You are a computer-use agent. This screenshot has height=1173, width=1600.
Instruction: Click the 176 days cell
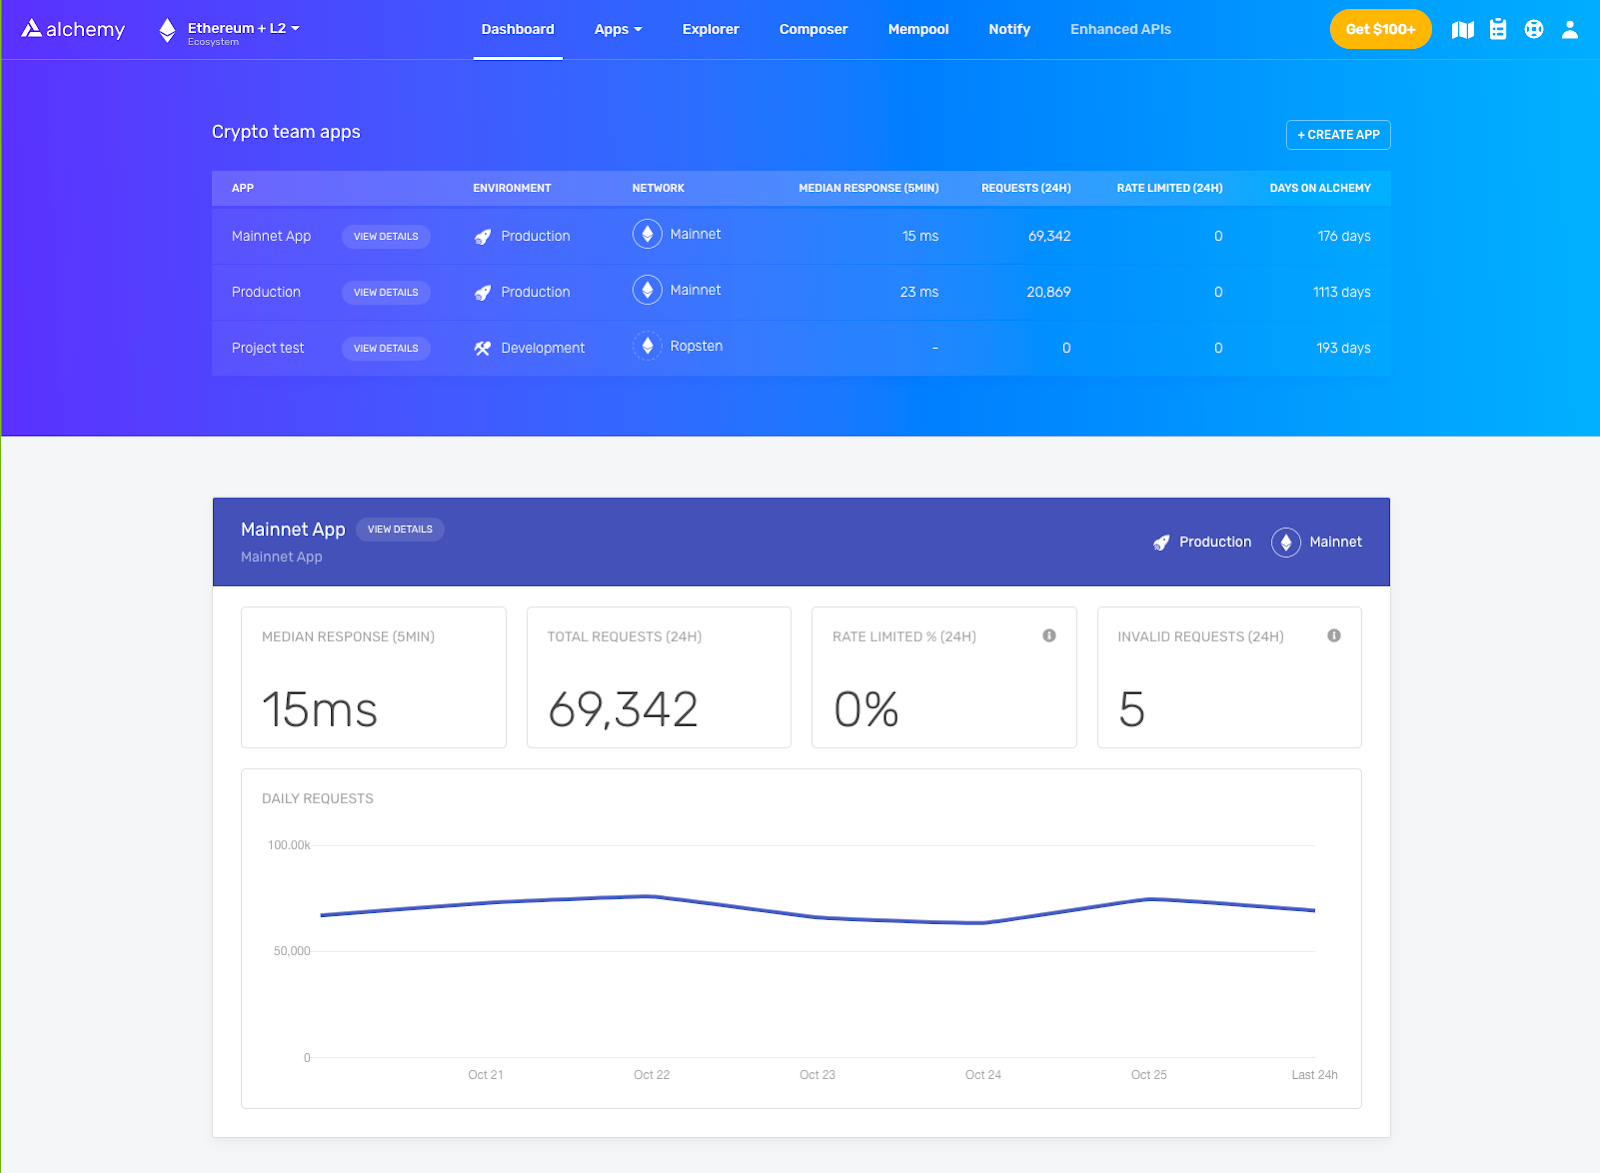tap(1344, 236)
